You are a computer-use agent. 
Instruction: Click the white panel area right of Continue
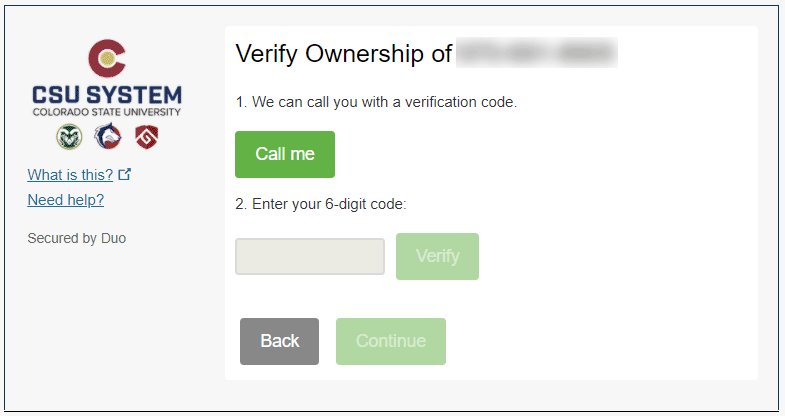pos(600,341)
